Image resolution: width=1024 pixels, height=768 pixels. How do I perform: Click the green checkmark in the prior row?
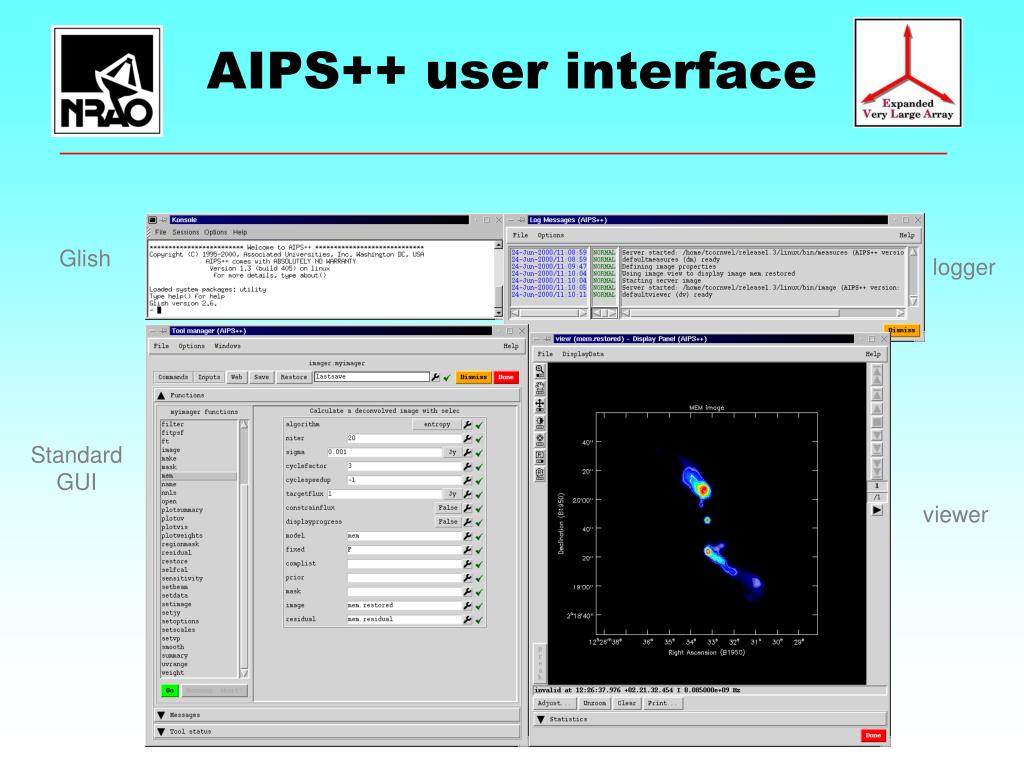coord(479,578)
